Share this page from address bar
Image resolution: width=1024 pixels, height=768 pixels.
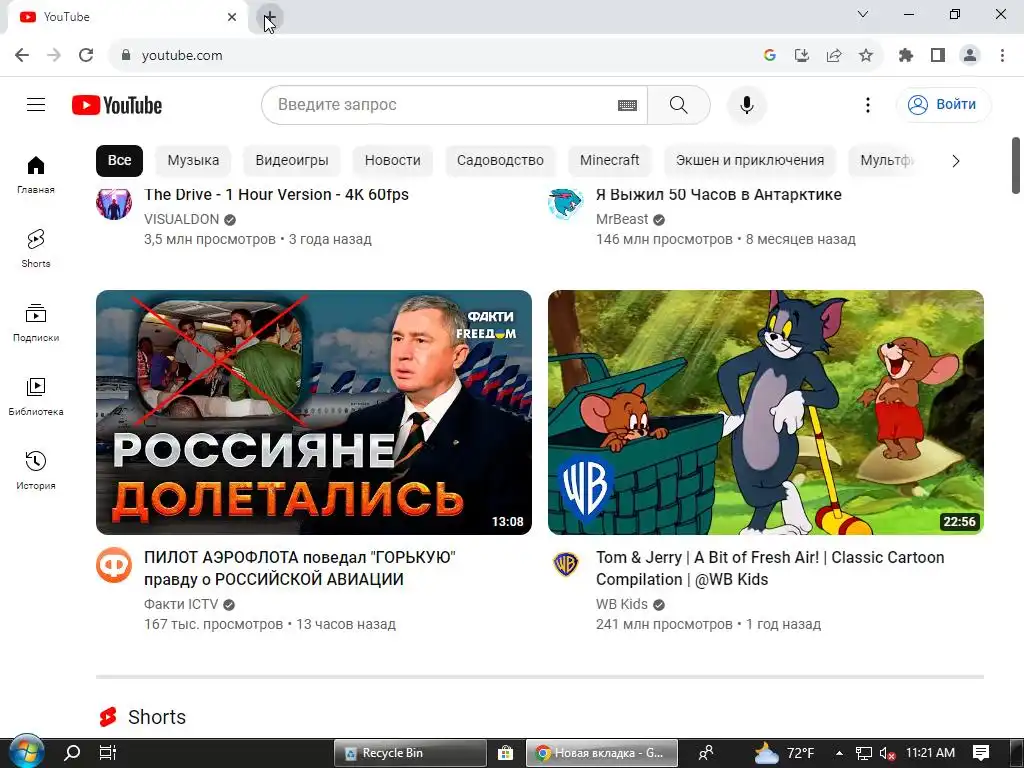(x=834, y=56)
